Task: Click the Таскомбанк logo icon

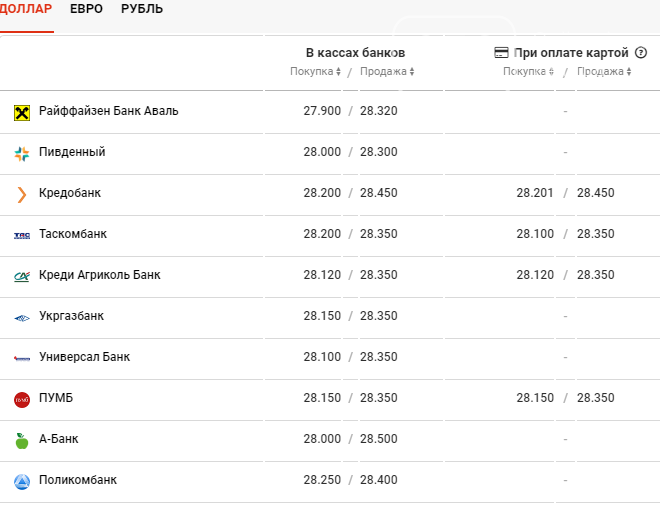Action: coord(22,235)
